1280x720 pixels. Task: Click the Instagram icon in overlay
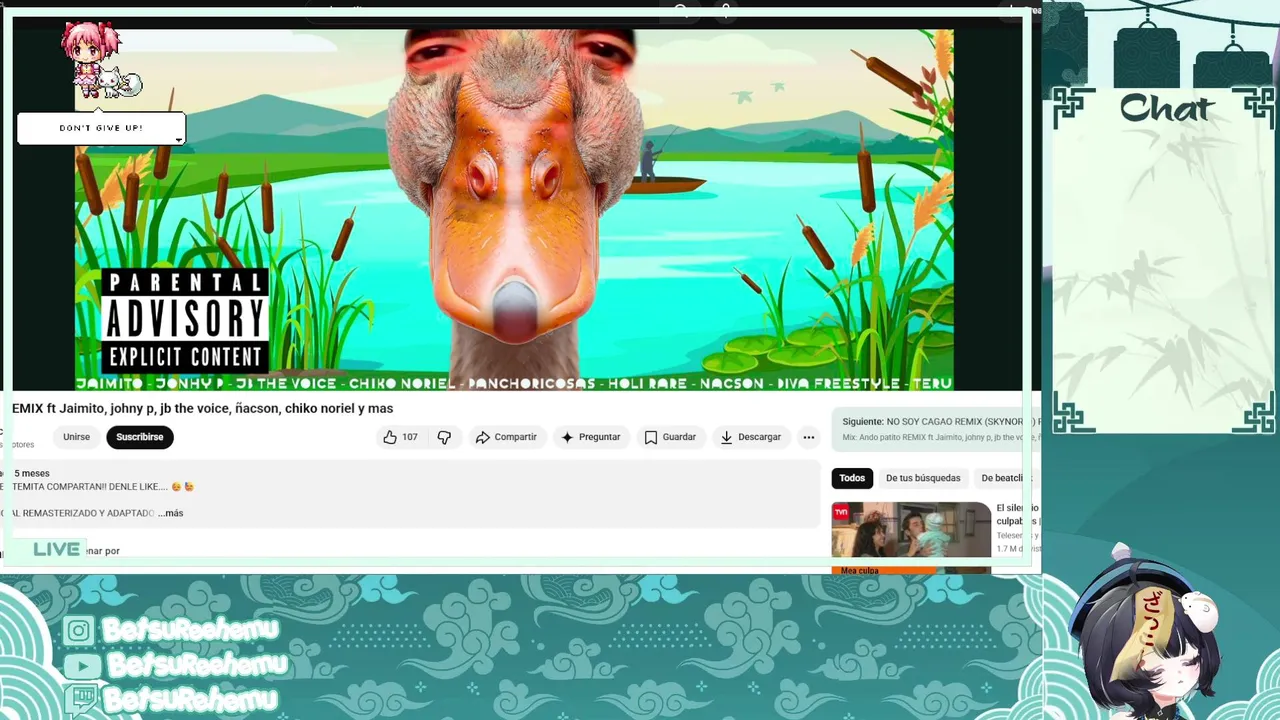tap(78, 630)
